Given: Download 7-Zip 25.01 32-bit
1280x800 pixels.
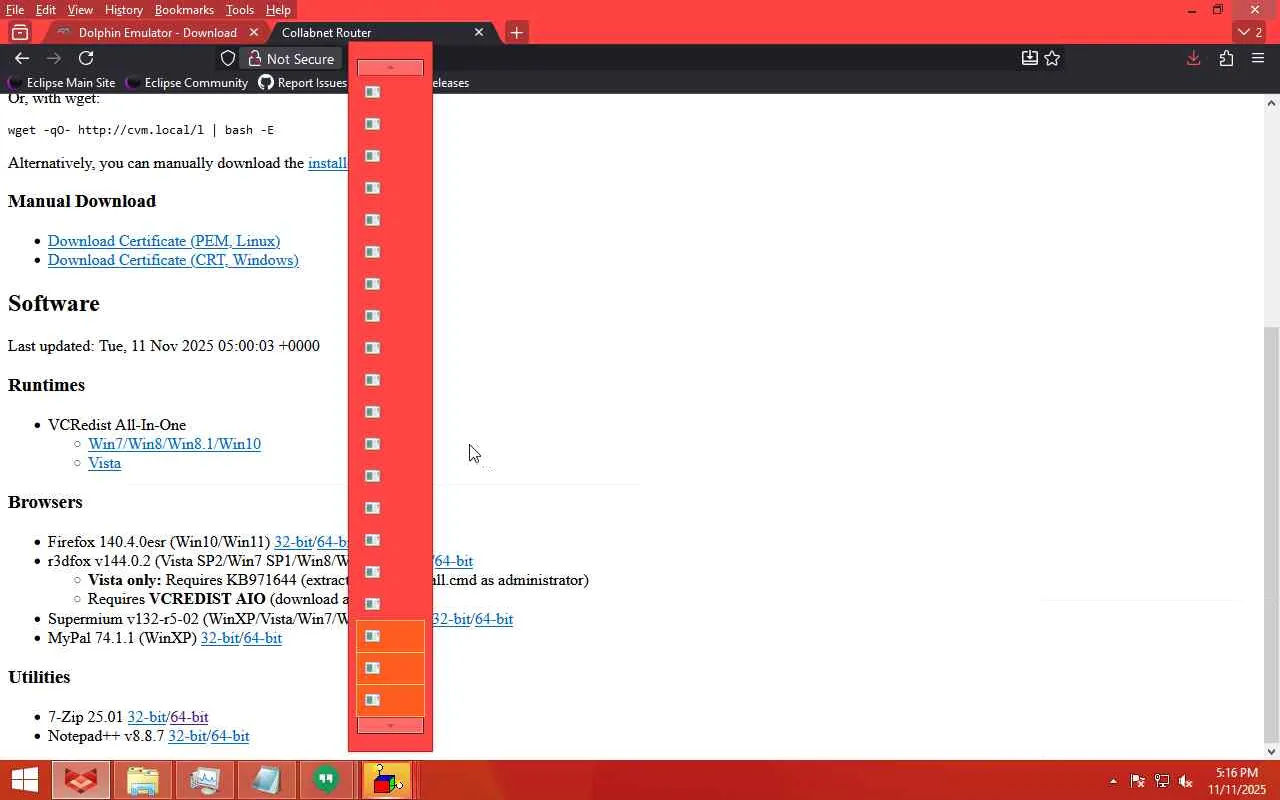Looking at the screenshot, I should click(146, 717).
